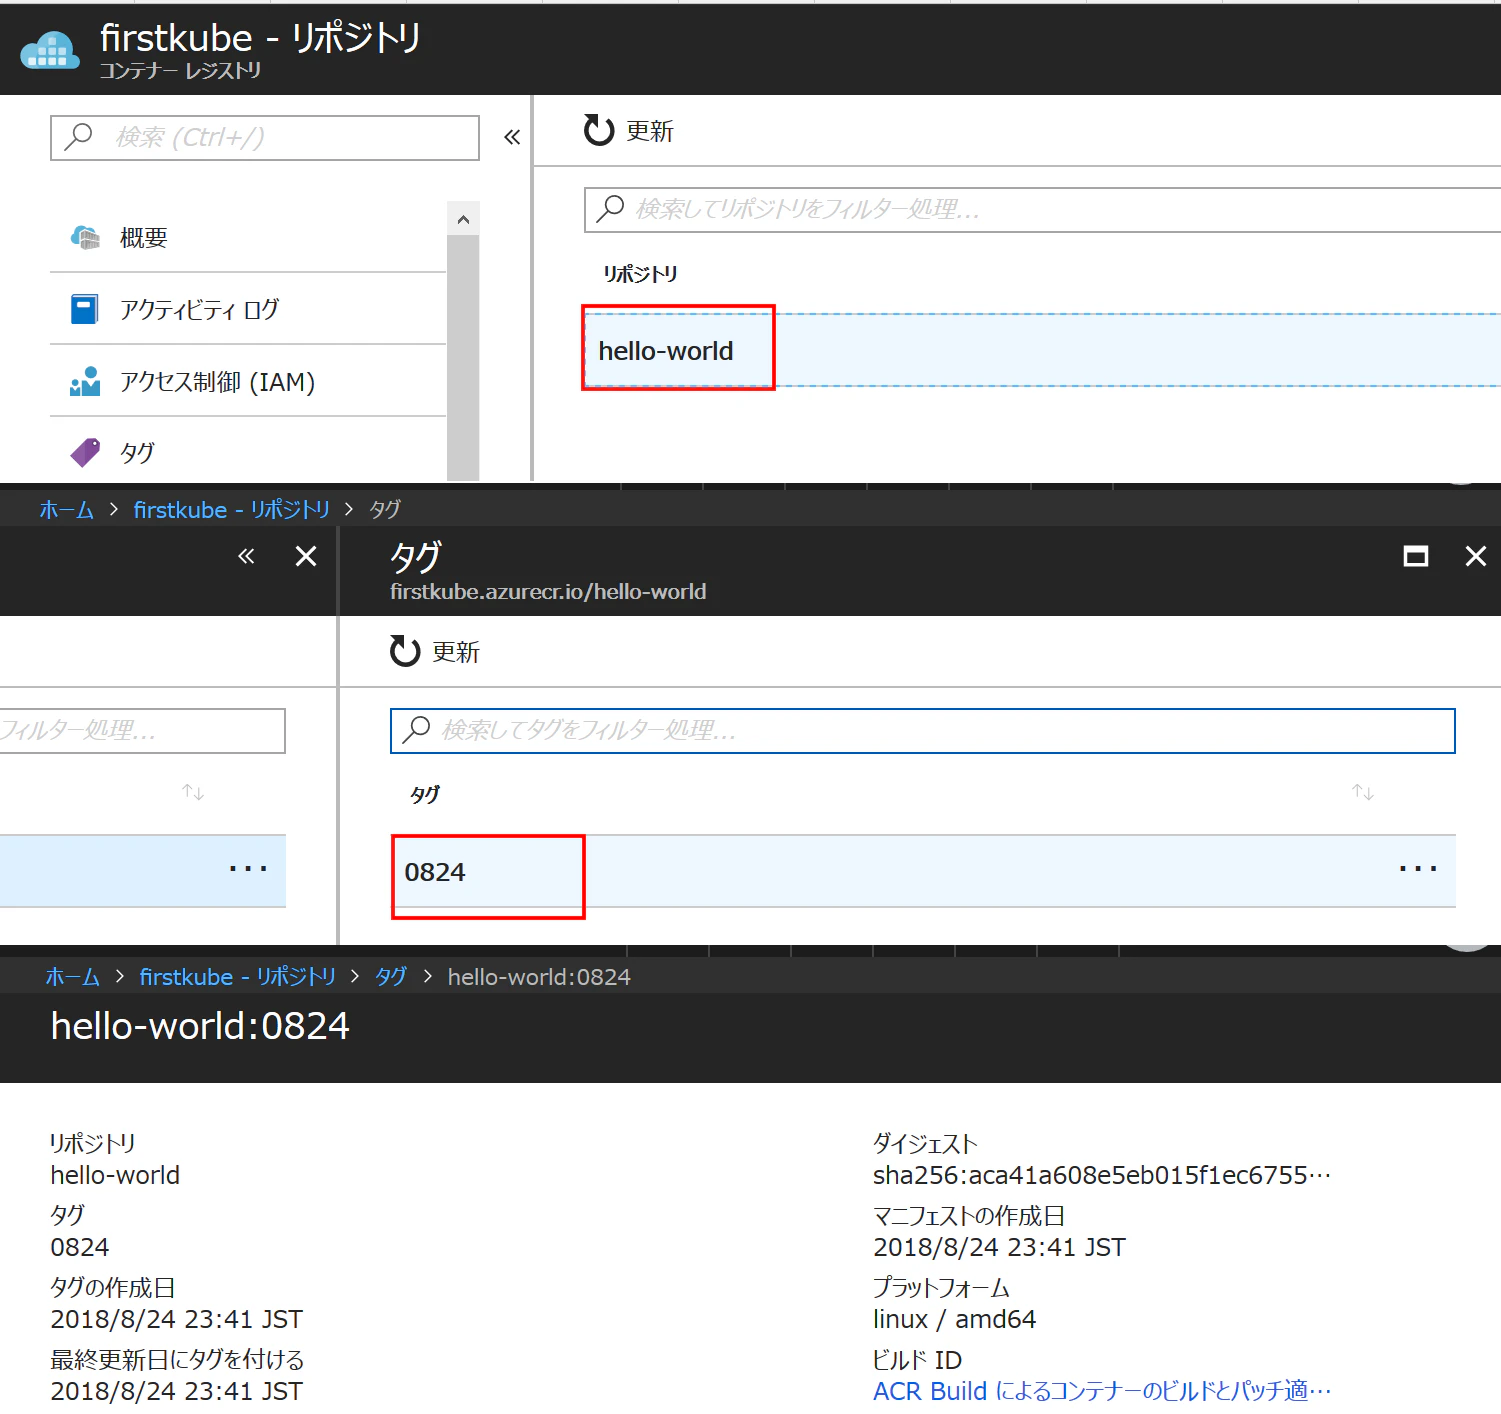Click the linux / amd64 platform value
The width and height of the screenshot is (1501, 1414).
954,1319
